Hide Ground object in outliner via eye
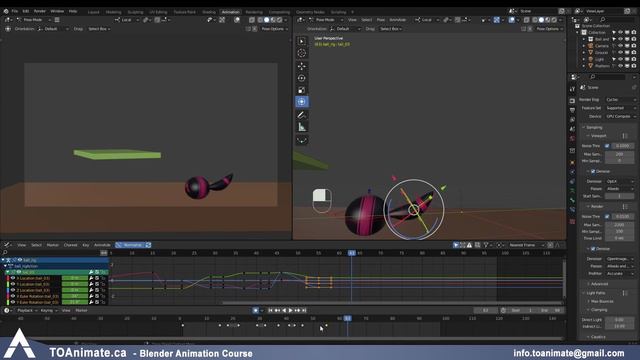Viewport: 640px width, 360px height. [620, 52]
